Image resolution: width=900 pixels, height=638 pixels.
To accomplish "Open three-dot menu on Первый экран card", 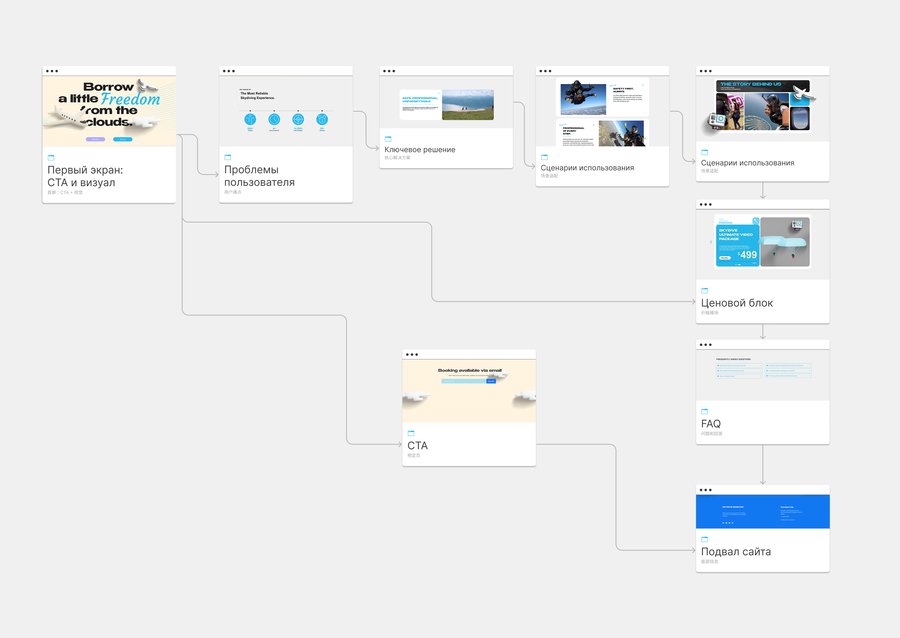I will pos(52,71).
